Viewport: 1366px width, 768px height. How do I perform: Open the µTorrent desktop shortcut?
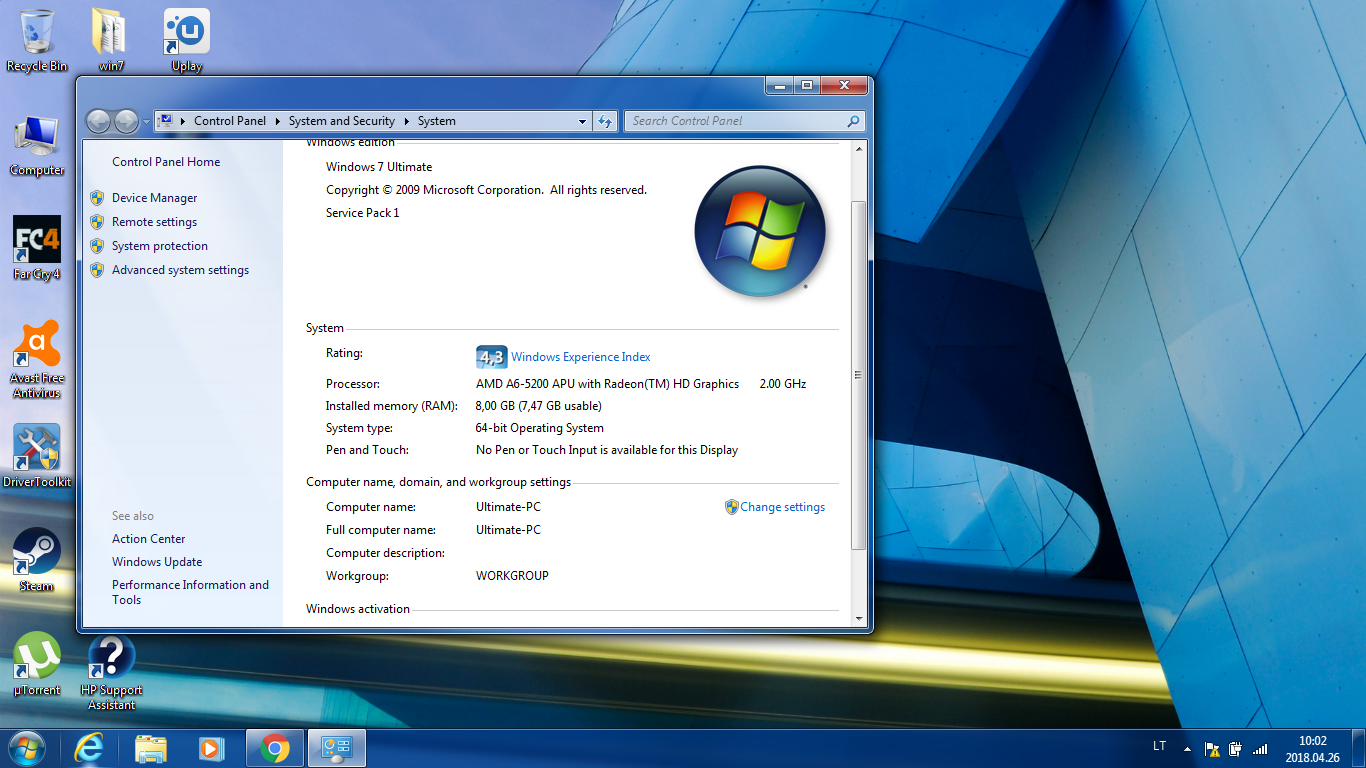(x=37, y=664)
